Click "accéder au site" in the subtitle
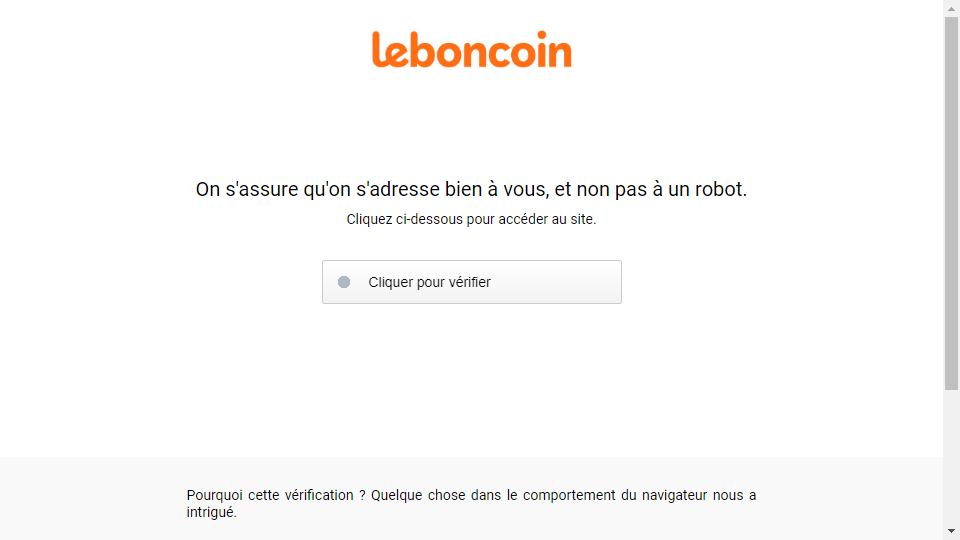 click(547, 219)
